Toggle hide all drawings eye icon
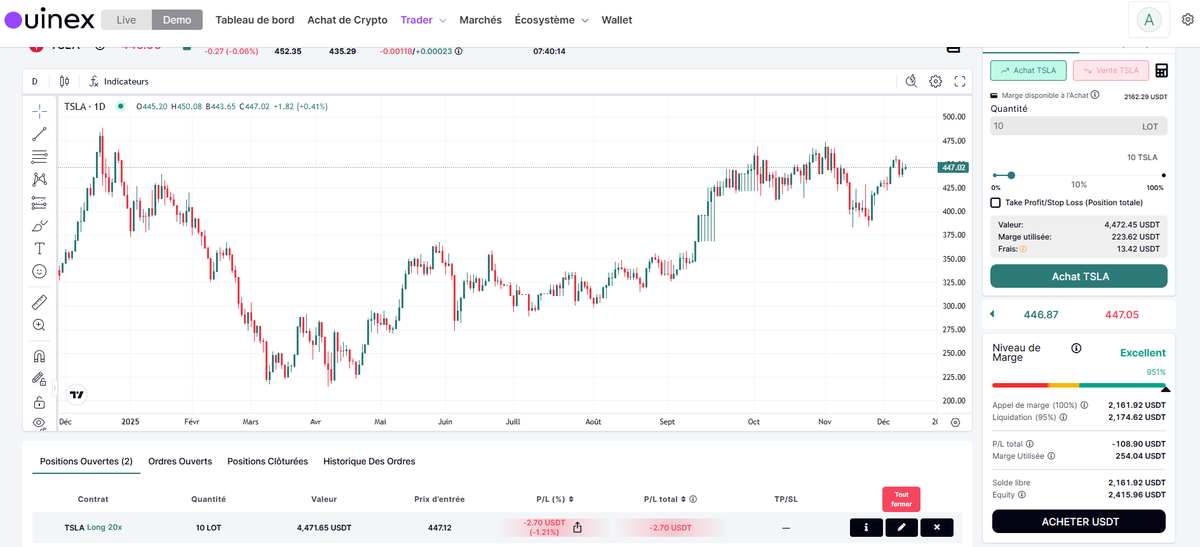The width and height of the screenshot is (1200, 547). pyautogui.click(x=39, y=423)
